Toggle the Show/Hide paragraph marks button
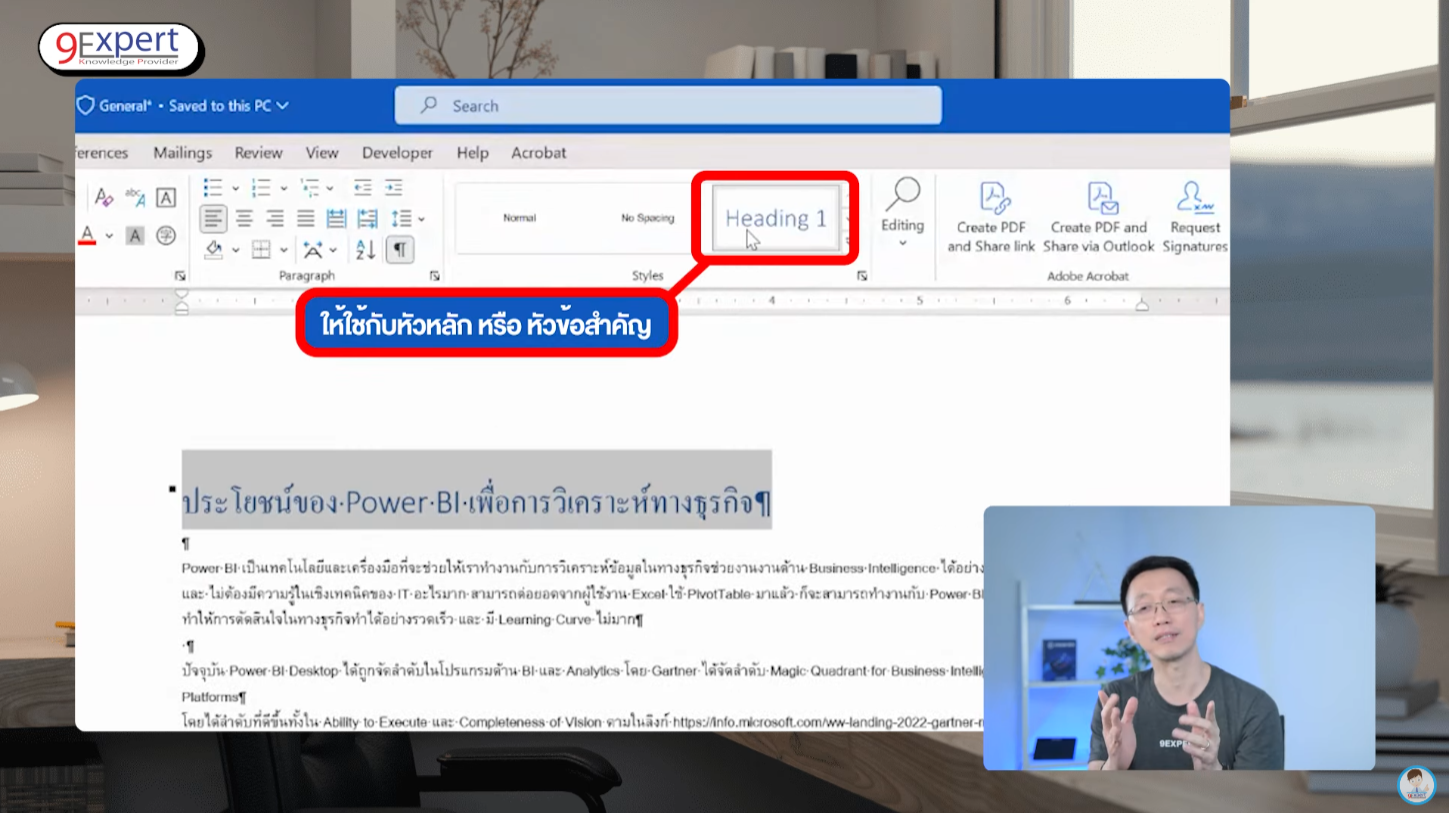This screenshot has width=1449, height=813. pos(399,249)
